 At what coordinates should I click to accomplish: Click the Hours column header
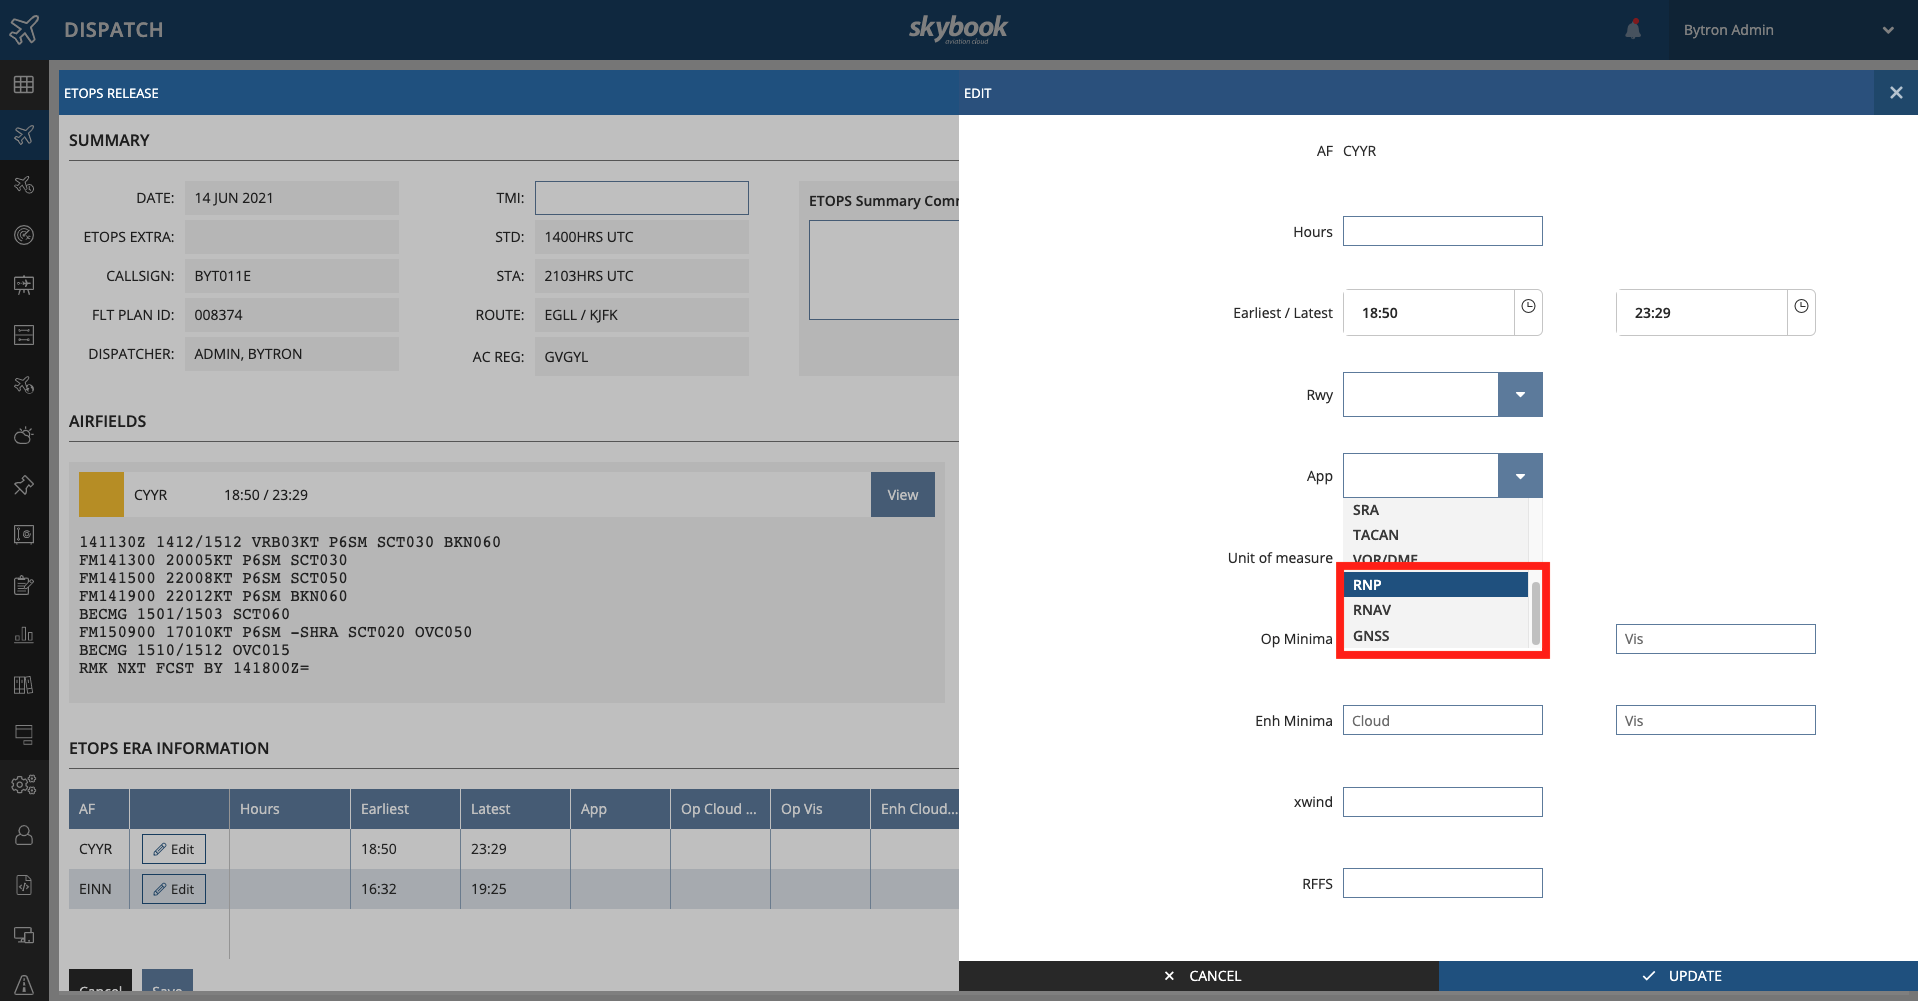(290, 809)
